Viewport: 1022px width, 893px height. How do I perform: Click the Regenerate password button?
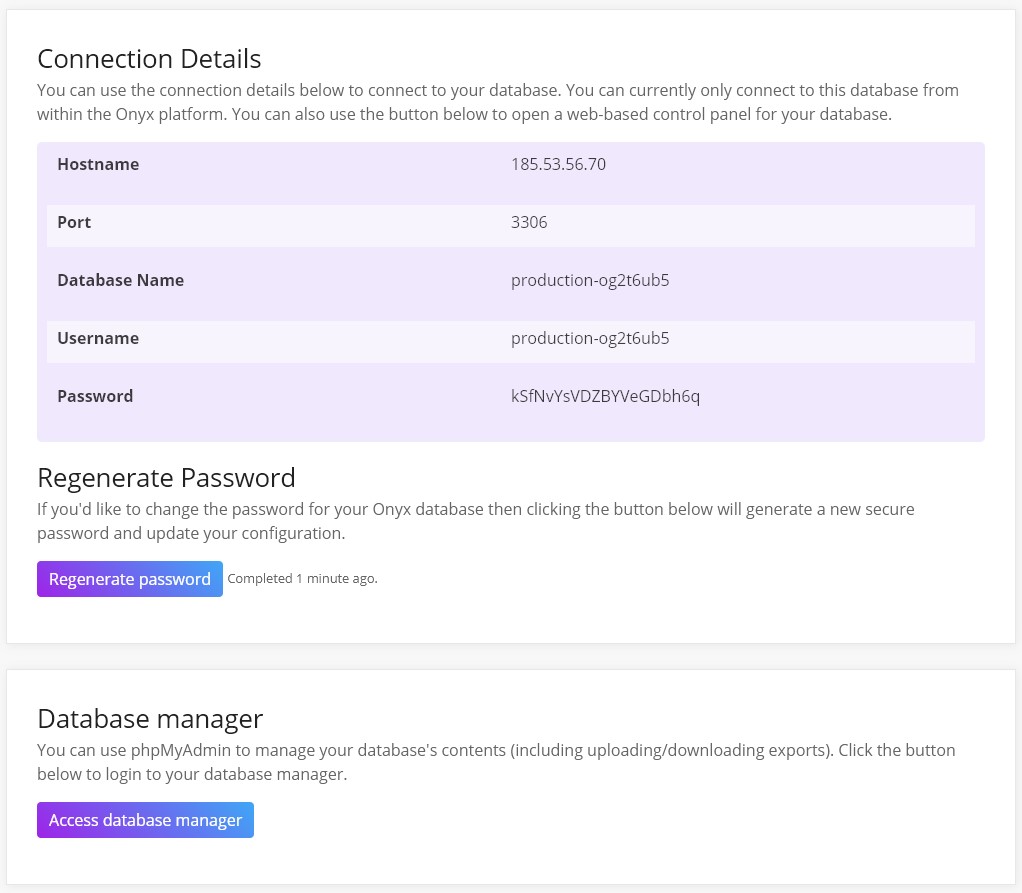130,579
